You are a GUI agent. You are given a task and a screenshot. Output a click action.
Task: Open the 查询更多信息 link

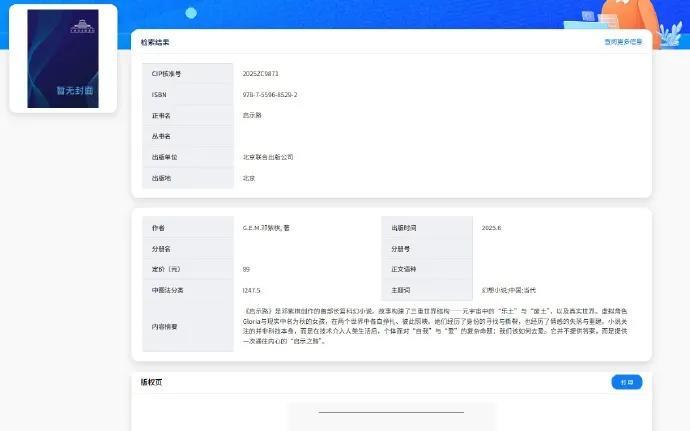coord(623,42)
